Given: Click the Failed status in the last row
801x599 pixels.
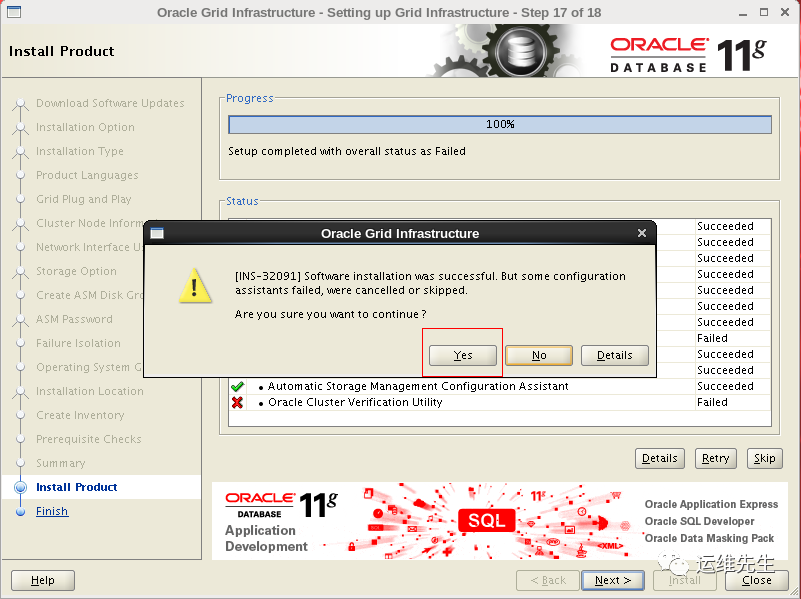Looking at the screenshot, I should point(712,402).
